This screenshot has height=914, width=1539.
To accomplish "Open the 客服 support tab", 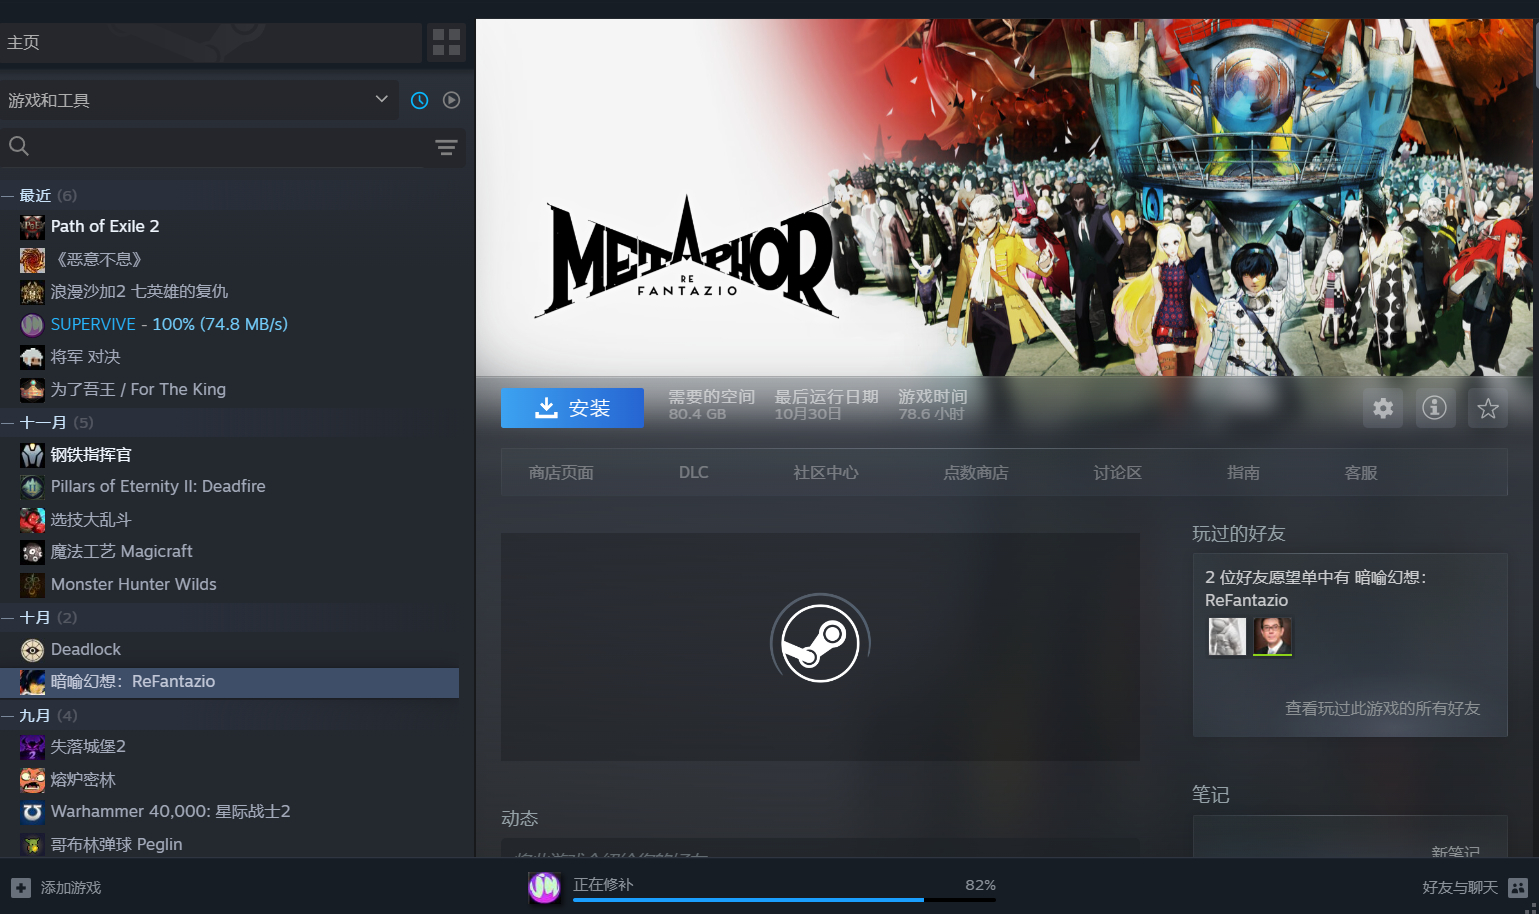I will tap(1361, 472).
